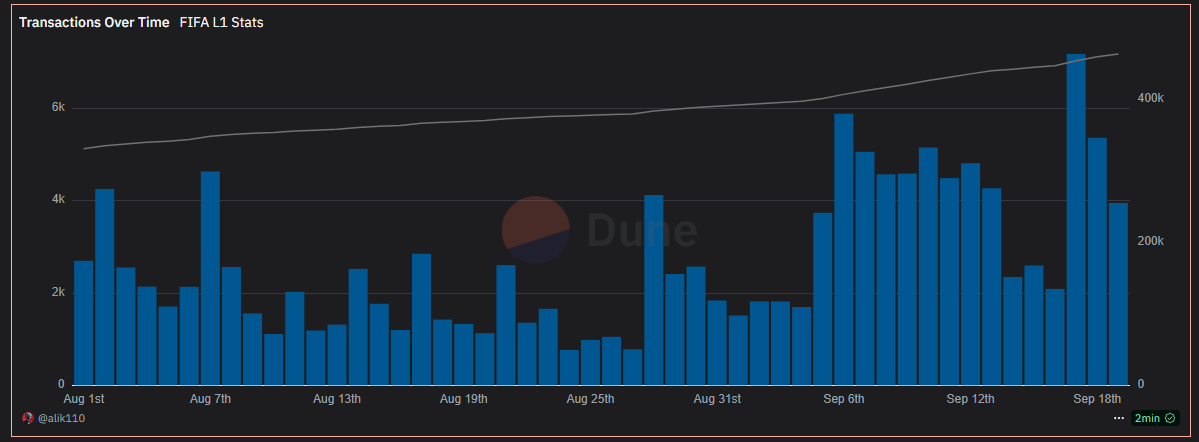
Task: Select the bar above the Aug 7th label
Action: 210,278
